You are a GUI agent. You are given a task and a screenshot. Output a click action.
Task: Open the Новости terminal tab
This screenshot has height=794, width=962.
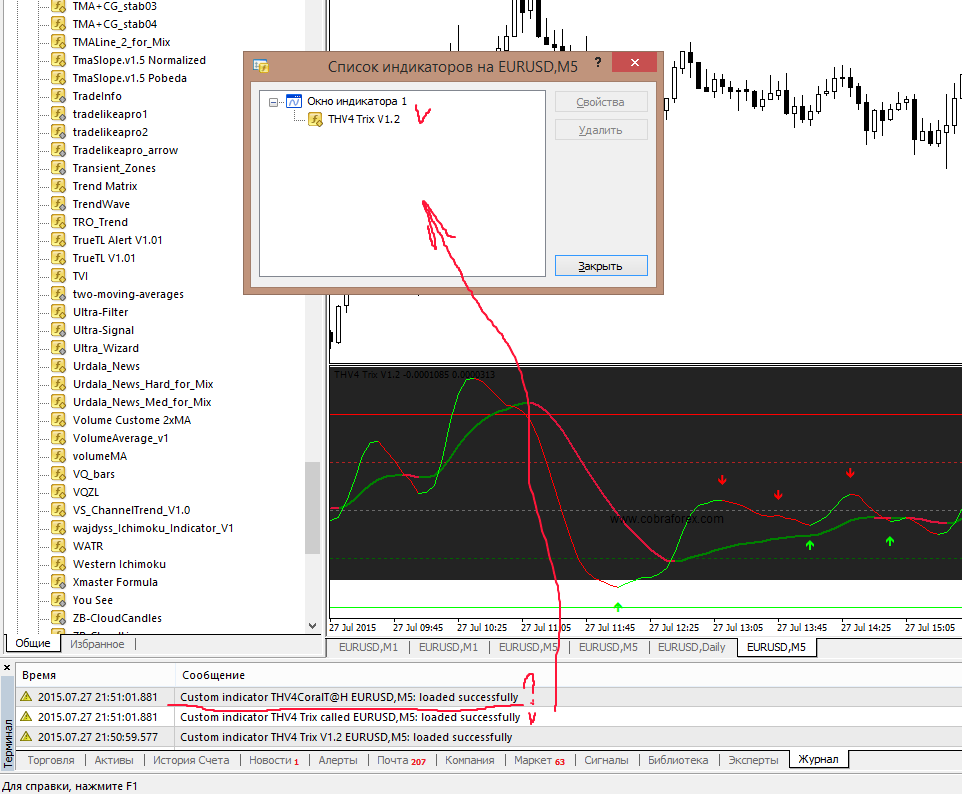273,760
